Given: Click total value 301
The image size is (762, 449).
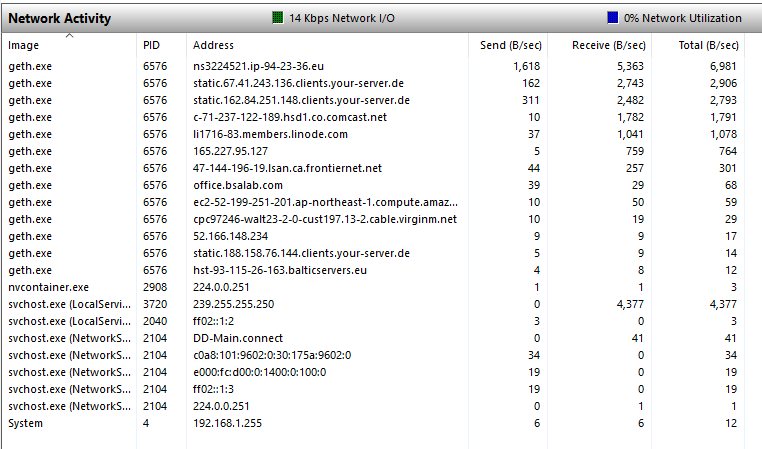Looking at the screenshot, I should click(x=727, y=168).
